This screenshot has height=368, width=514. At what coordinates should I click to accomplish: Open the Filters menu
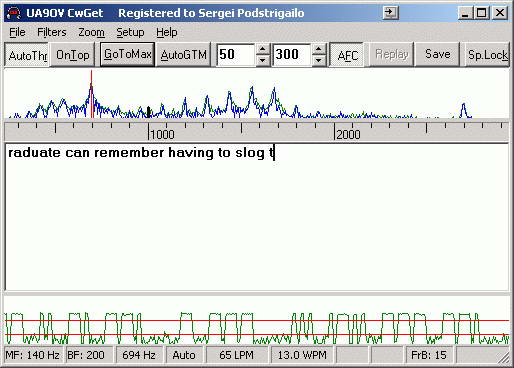pos(52,32)
